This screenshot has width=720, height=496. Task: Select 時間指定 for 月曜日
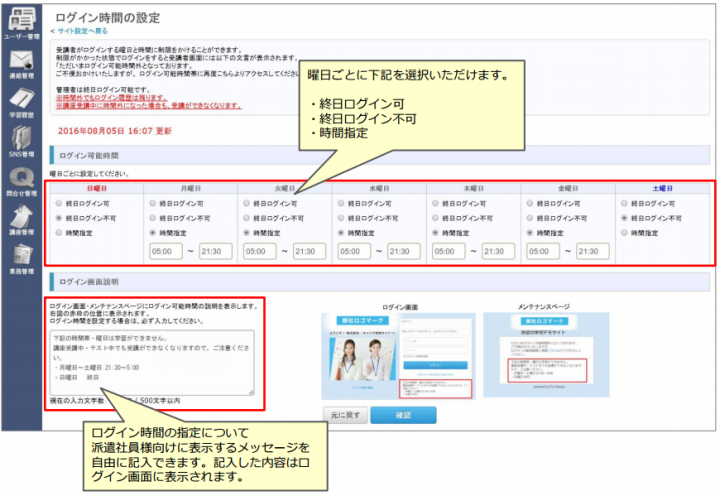(153, 232)
